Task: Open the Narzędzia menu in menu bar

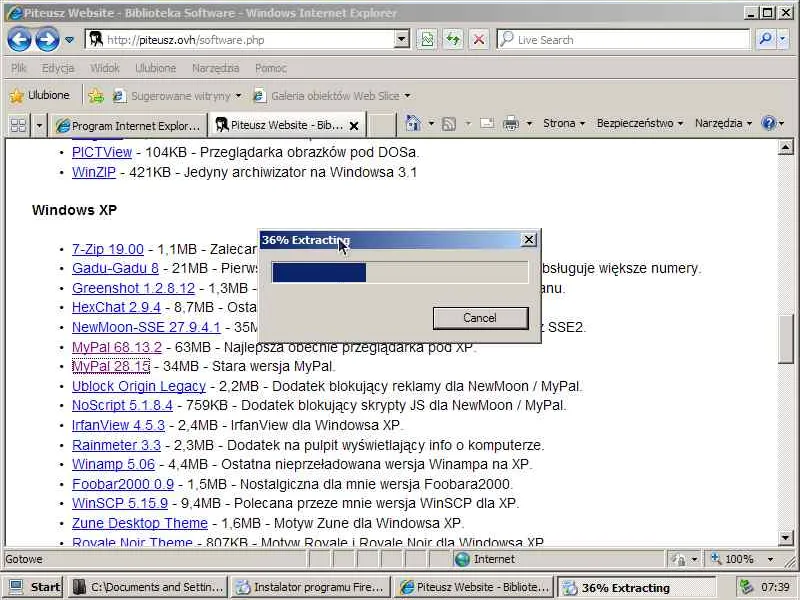Action: click(215, 68)
